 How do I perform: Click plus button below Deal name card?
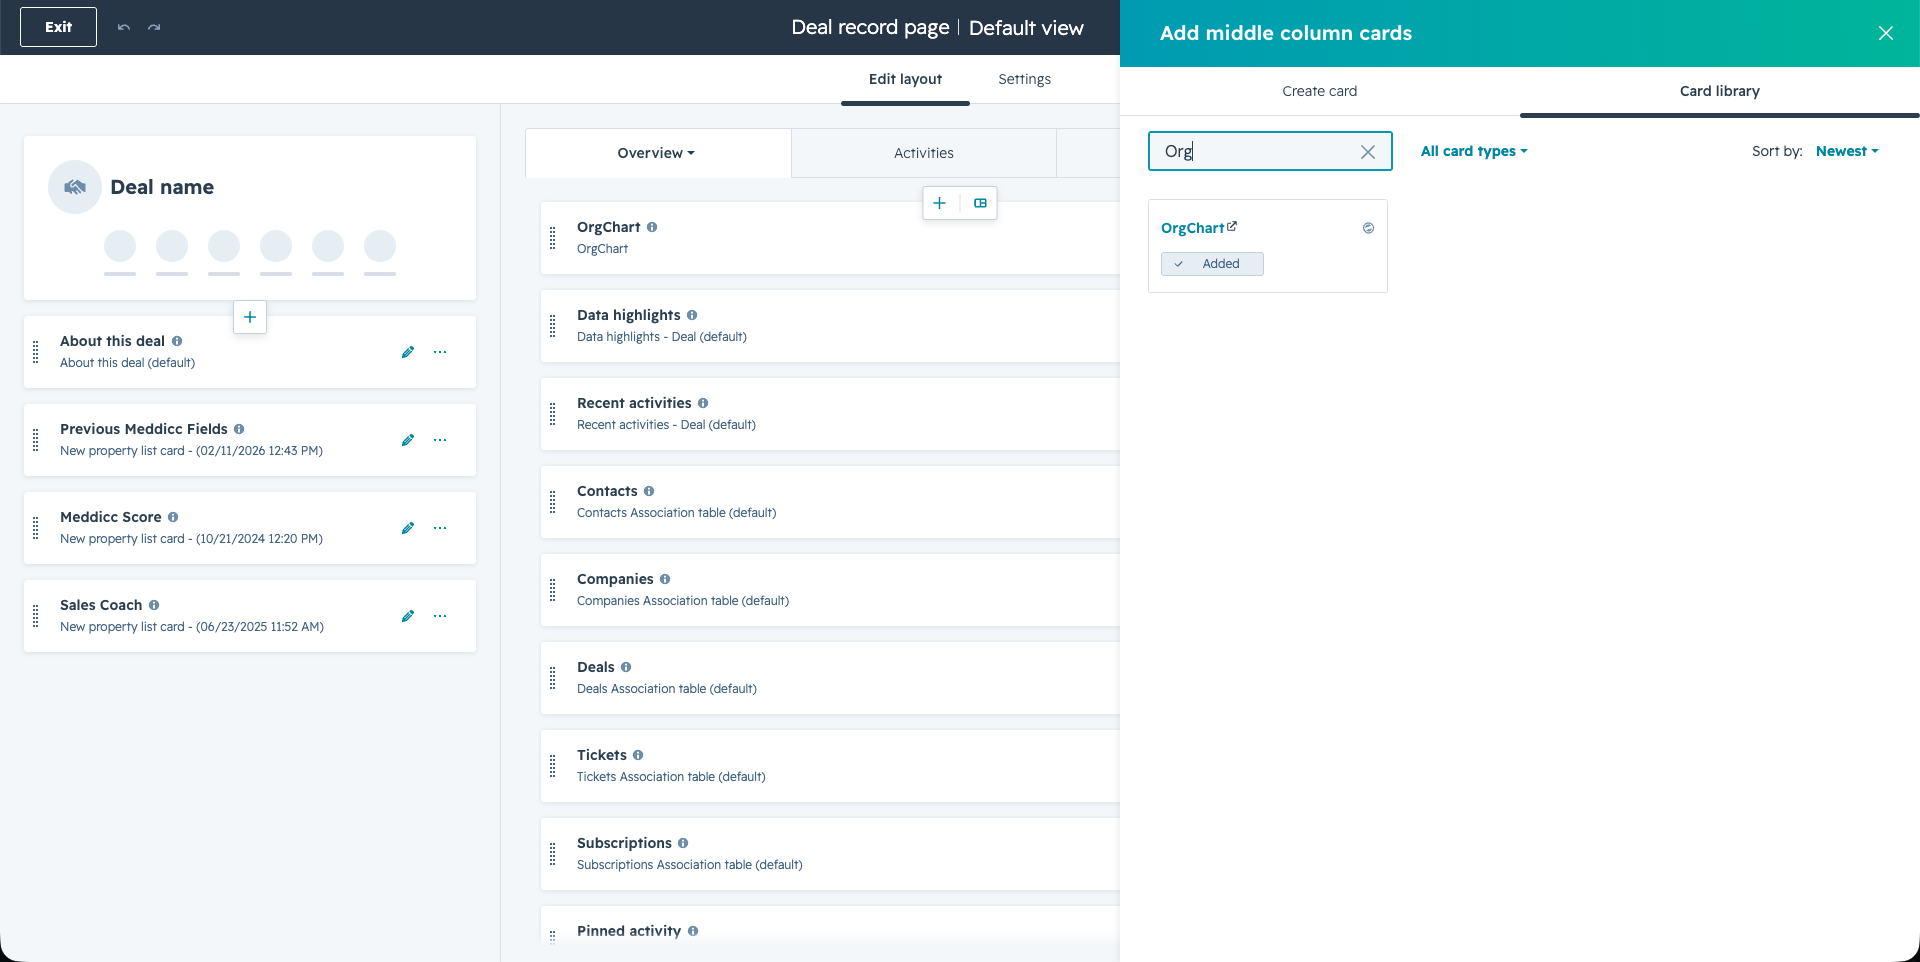(250, 317)
